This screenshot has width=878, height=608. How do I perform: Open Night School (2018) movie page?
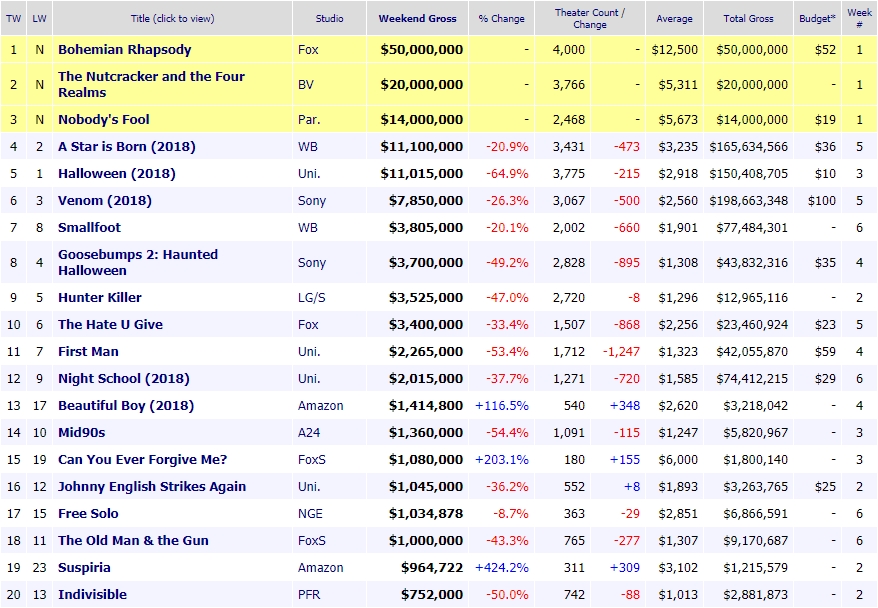pos(124,378)
